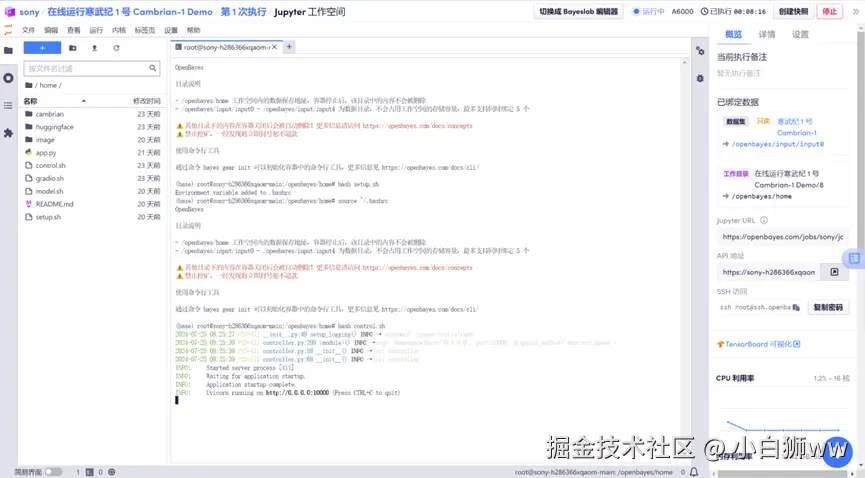Open the 设置 menu in menu bar
865x478 pixels.
click(171, 30)
